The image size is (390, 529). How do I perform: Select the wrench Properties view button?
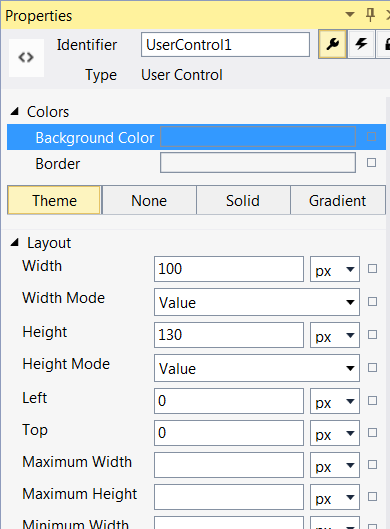pos(333,44)
